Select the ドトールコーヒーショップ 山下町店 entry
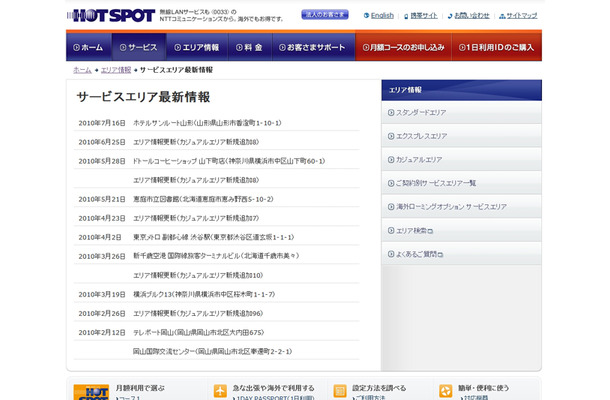 click(229, 161)
